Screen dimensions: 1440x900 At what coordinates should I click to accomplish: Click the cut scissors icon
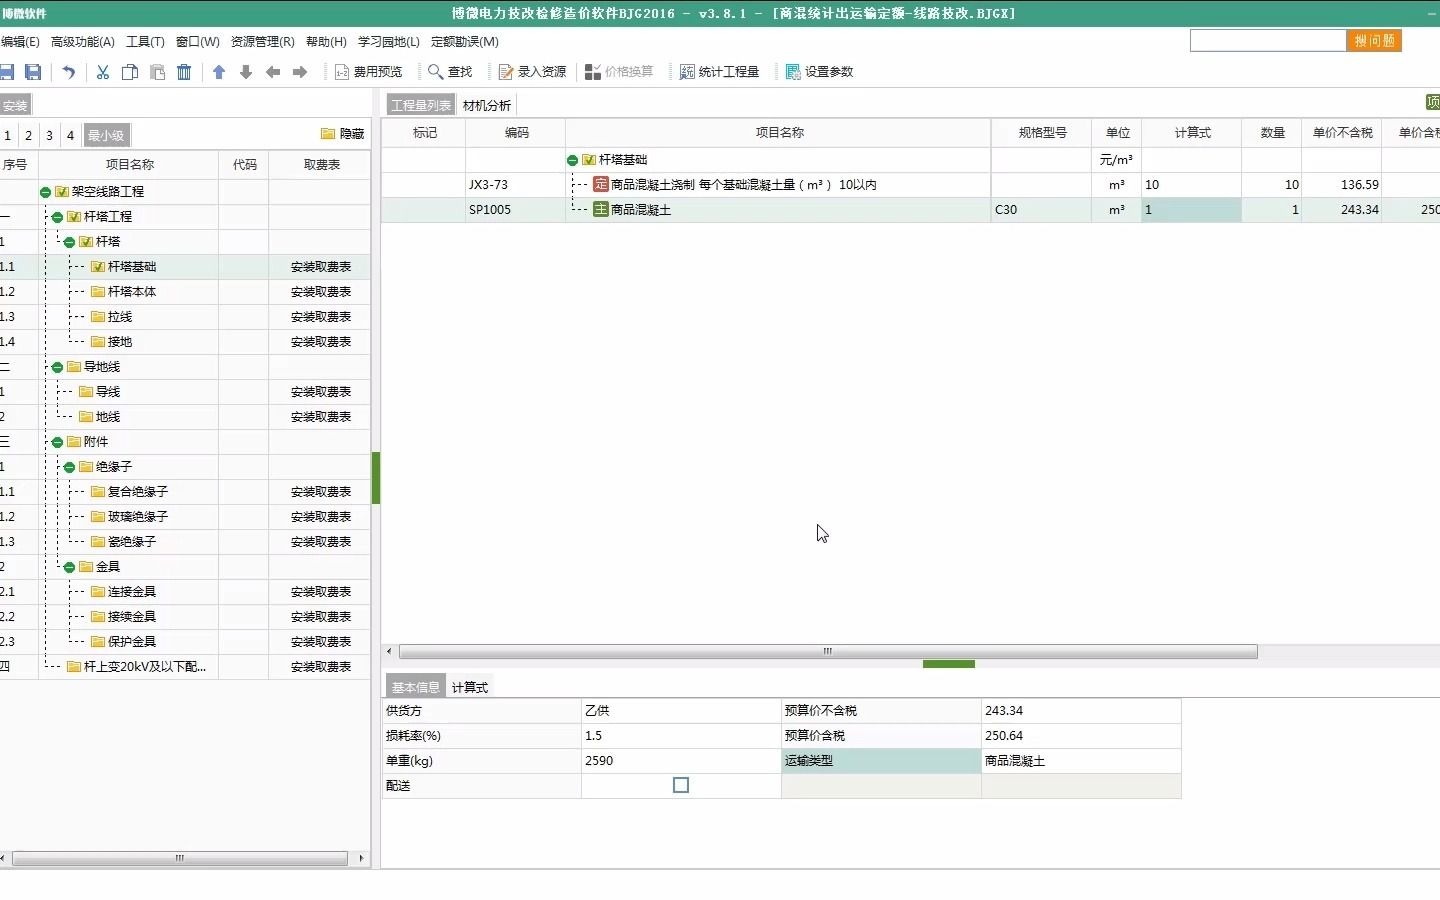click(x=103, y=71)
